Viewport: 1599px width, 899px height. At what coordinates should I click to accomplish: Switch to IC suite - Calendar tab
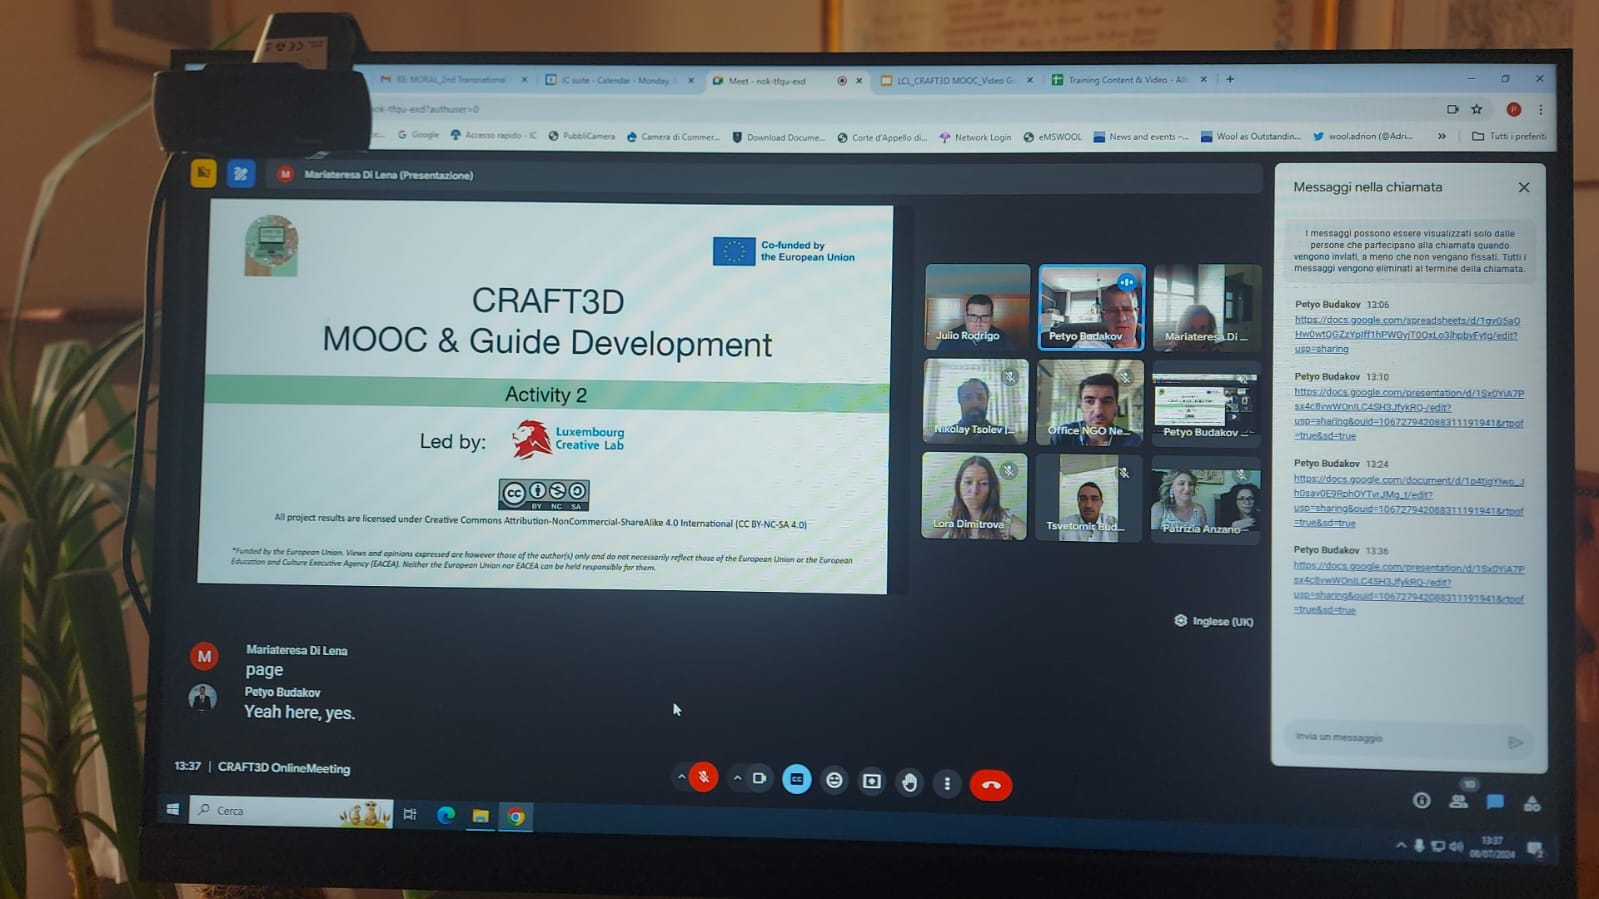[619, 80]
